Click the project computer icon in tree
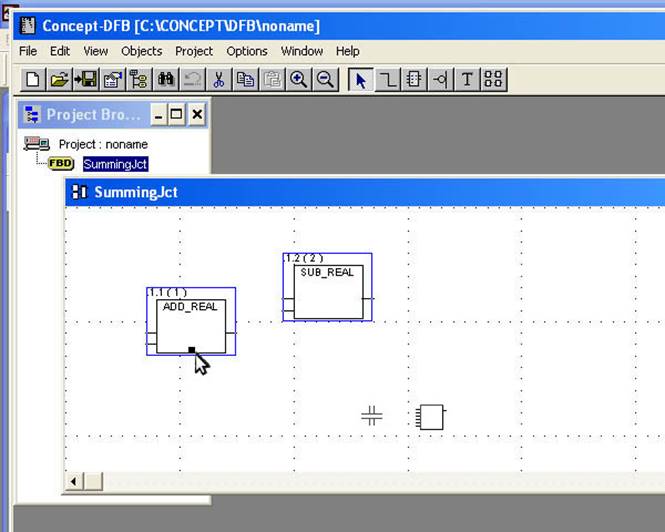The width and height of the screenshot is (665, 532). [x=36, y=143]
